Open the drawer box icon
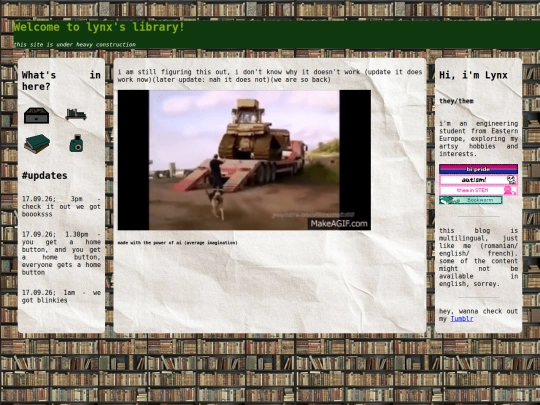540x405 pixels. [x=37, y=115]
